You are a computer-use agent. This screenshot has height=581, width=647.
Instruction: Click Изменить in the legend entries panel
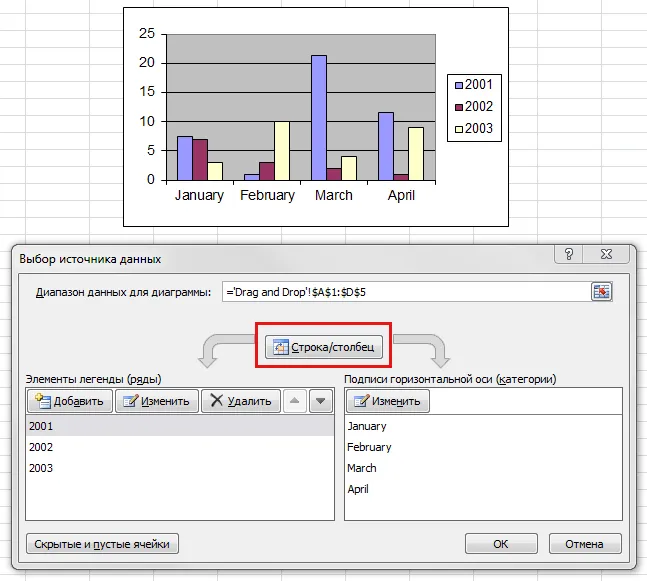coord(157,401)
